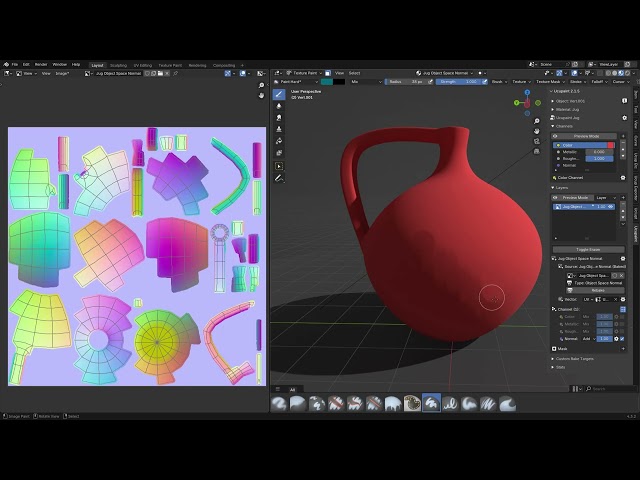
Task: Toggle paint mask square beside Texture Paint mode
Action: point(328,73)
